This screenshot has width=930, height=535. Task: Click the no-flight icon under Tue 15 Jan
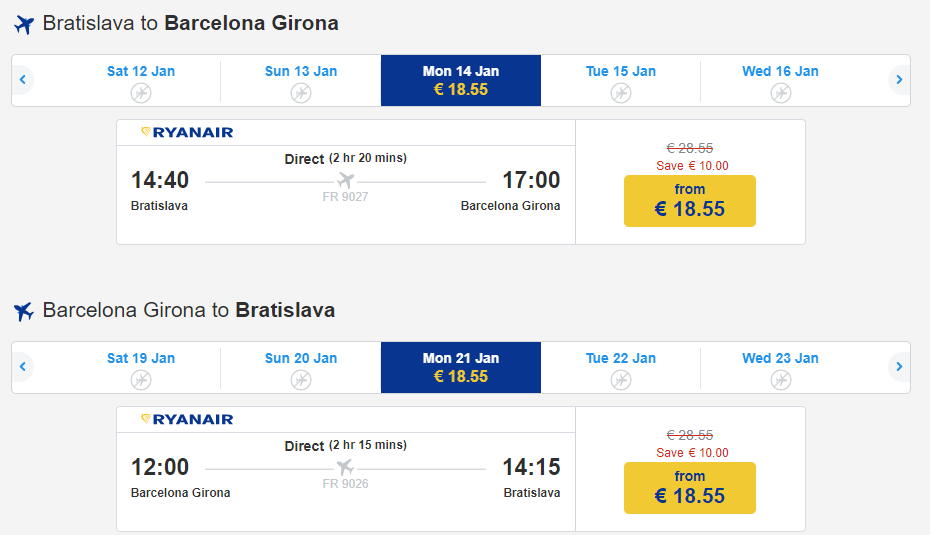pos(621,93)
